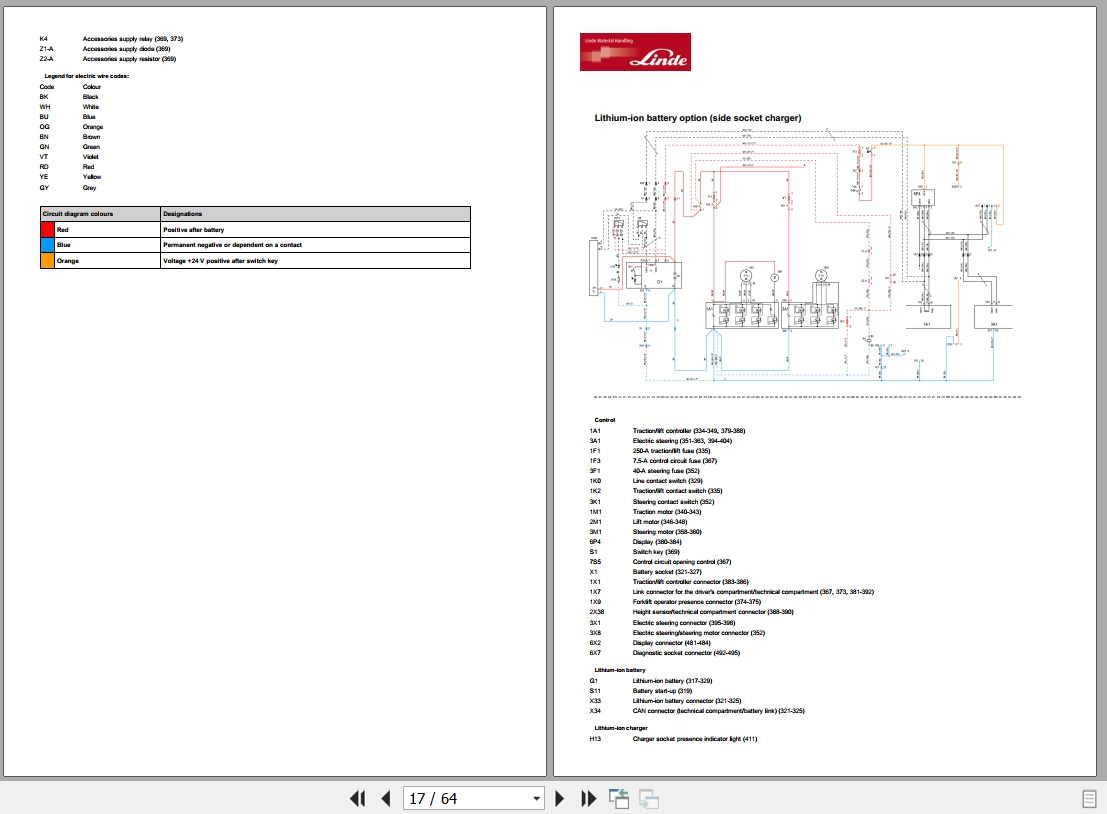This screenshot has width=1107, height=814.
Task: Click the '250-A traction/lift fuse (335)' entry
Action: point(671,450)
